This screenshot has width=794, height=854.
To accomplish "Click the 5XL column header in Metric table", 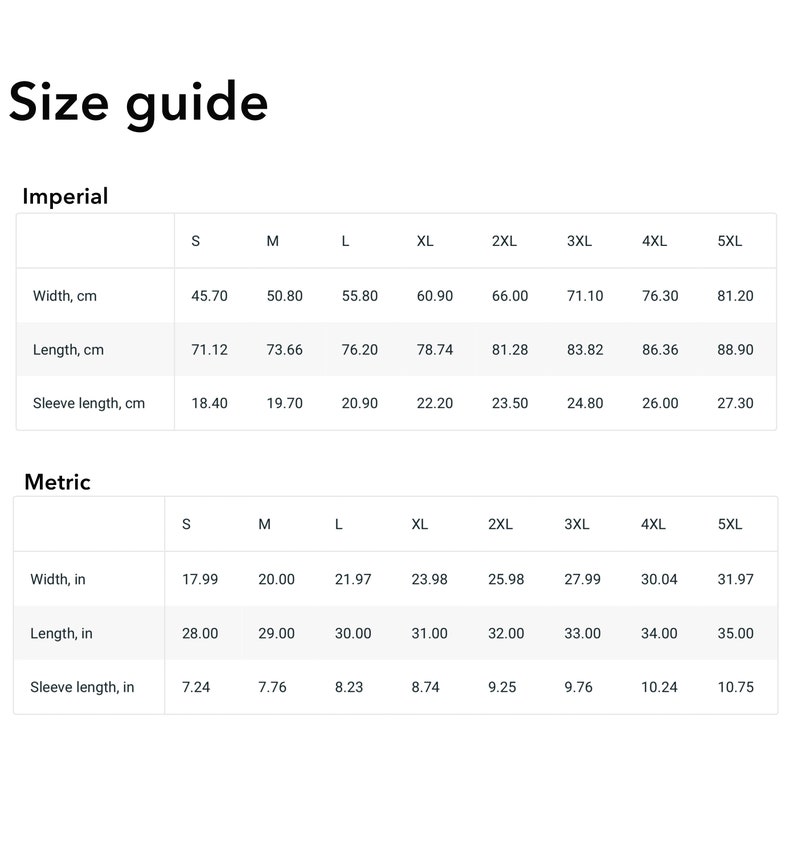I will point(730,524).
